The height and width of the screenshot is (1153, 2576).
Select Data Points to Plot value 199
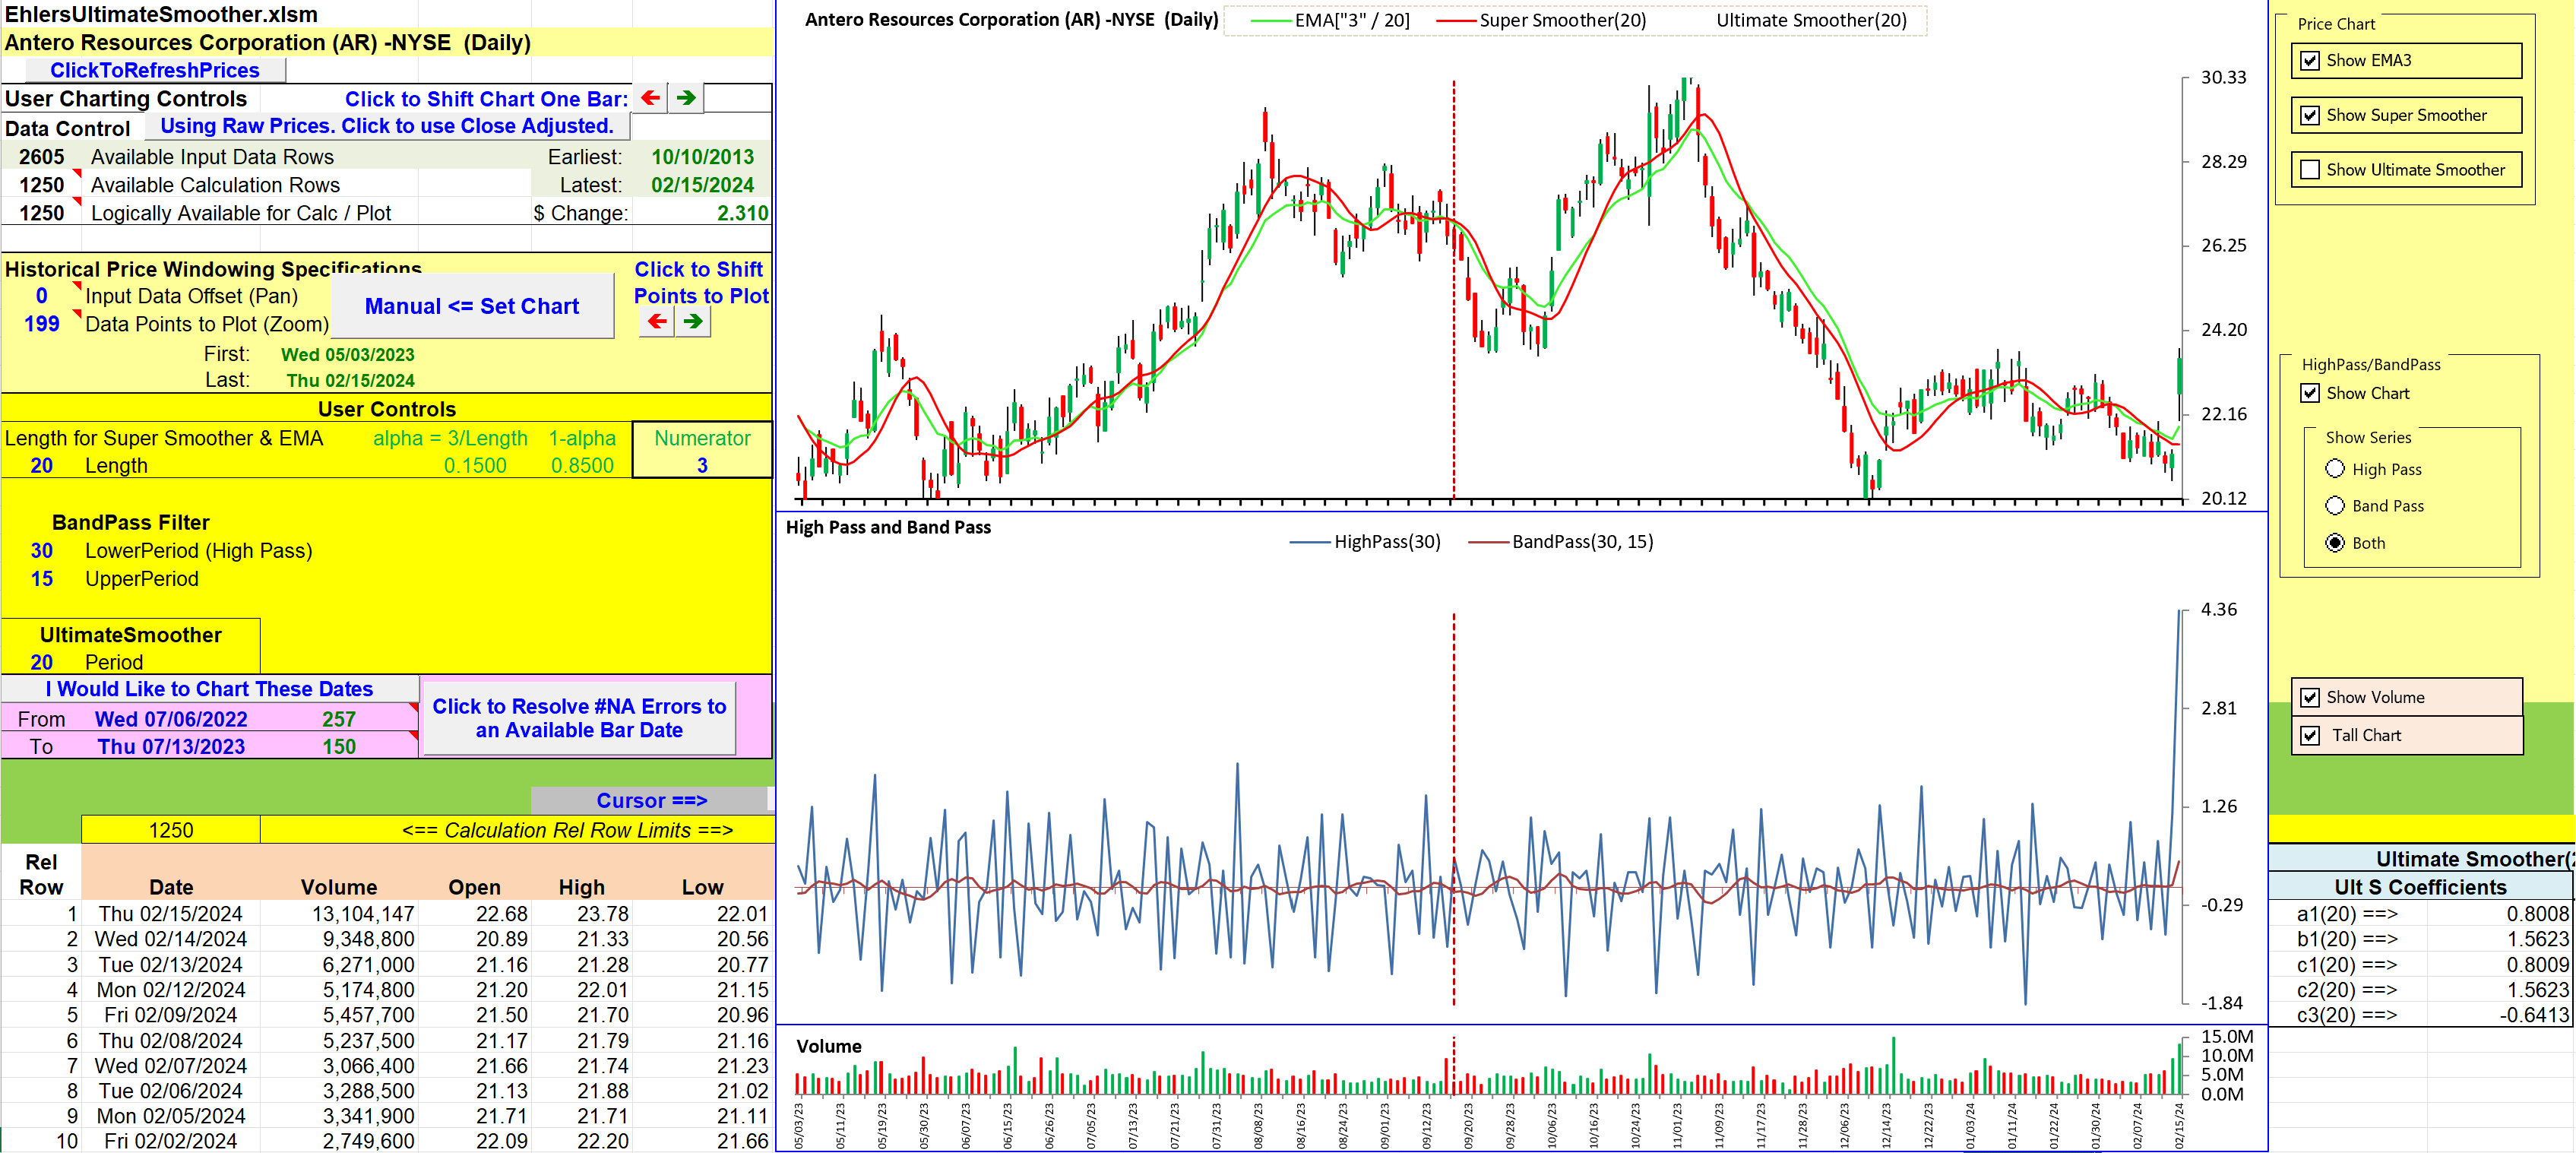(41, 324)
